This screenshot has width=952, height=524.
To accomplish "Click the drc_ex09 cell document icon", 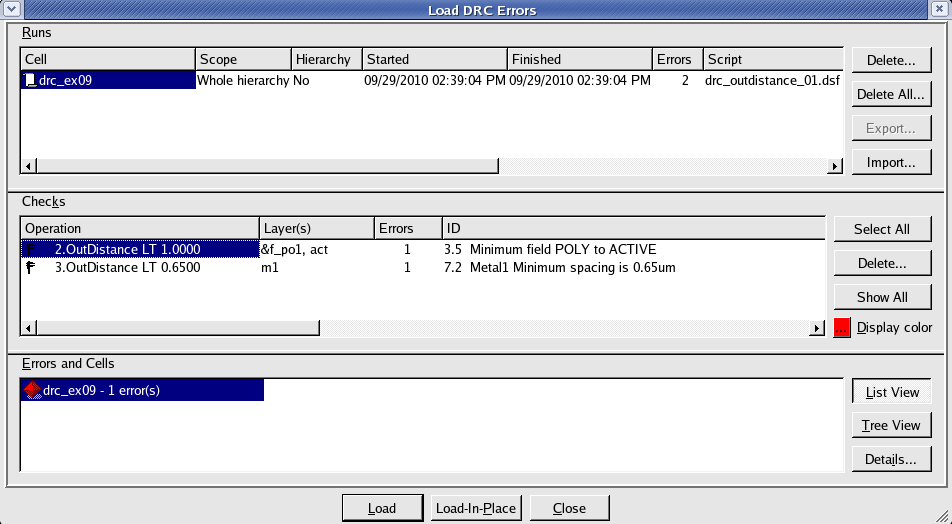I will pos(31,80).
